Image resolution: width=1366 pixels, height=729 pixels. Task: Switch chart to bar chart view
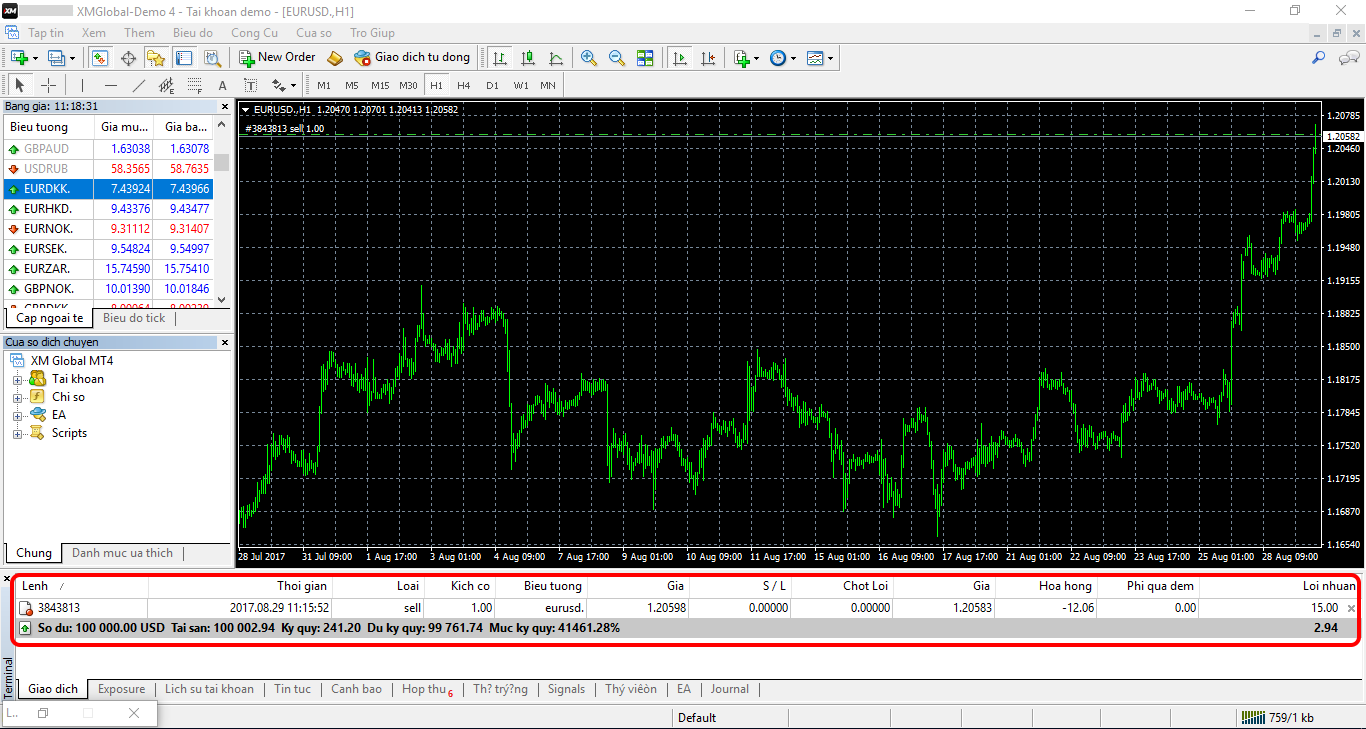coord(500,58)
